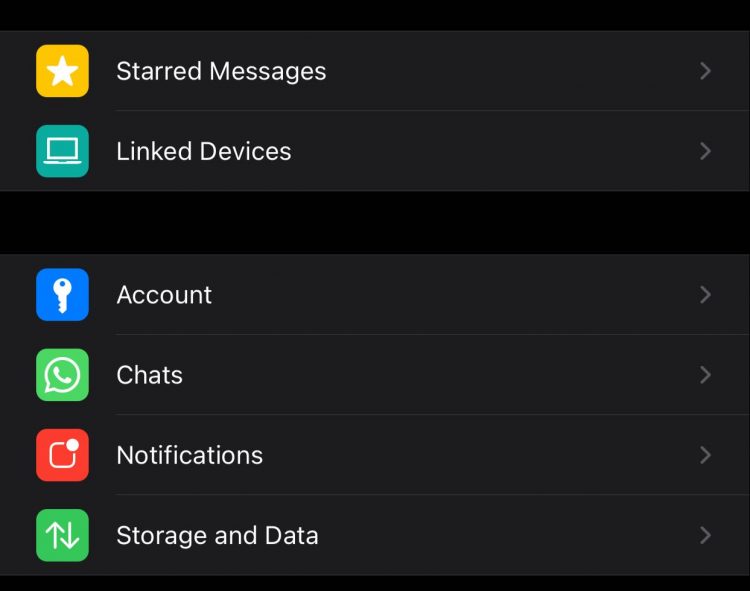Open the Starred Messages label
This screenshot has width=750, height=591.
tap(221, 71)
